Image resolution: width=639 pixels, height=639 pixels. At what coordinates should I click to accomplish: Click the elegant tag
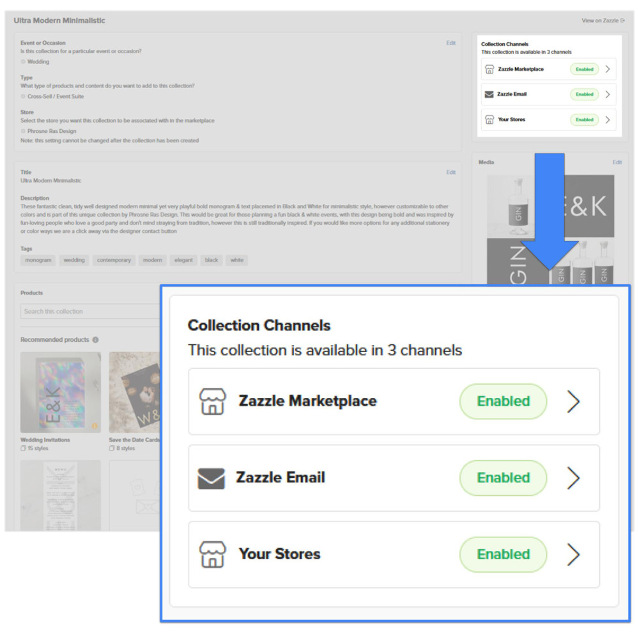pos(183,260)
